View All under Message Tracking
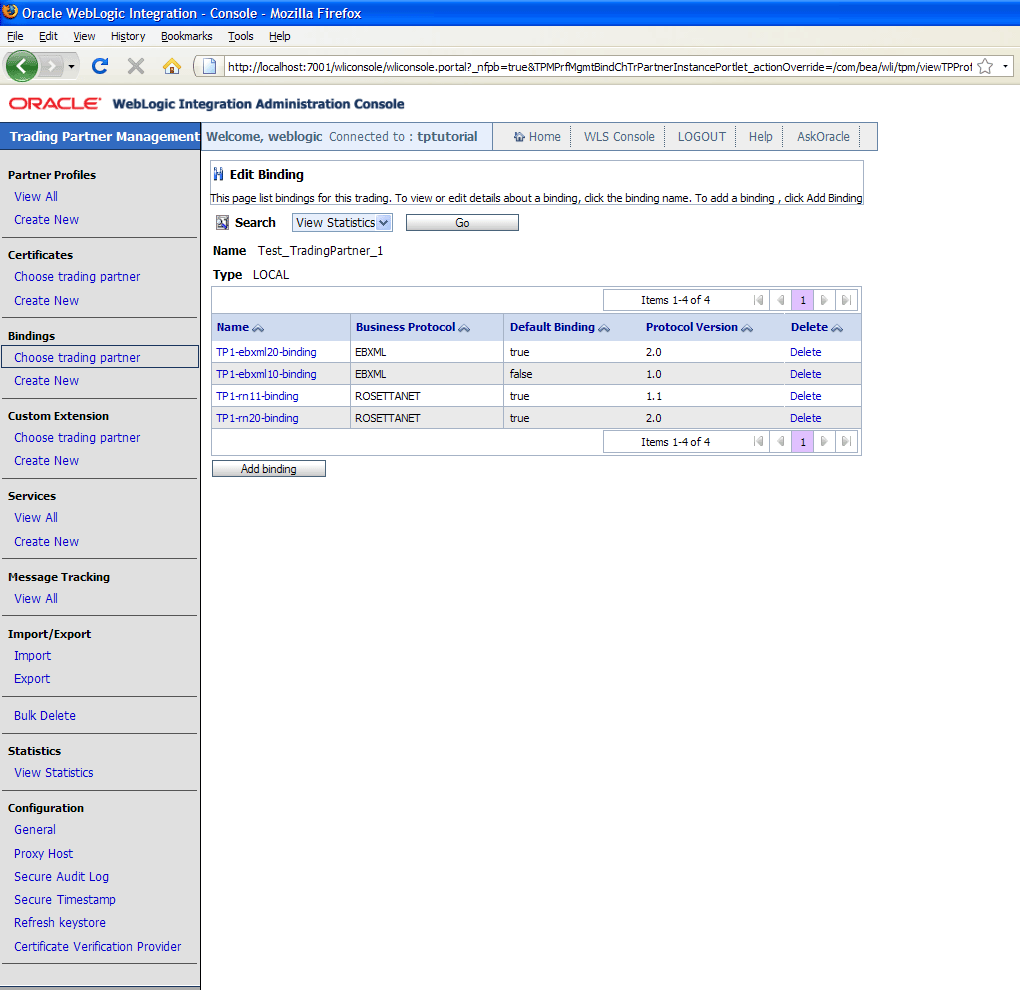Image resolution: width=1020 pixels, height=990 pixels. pos(36,598)
